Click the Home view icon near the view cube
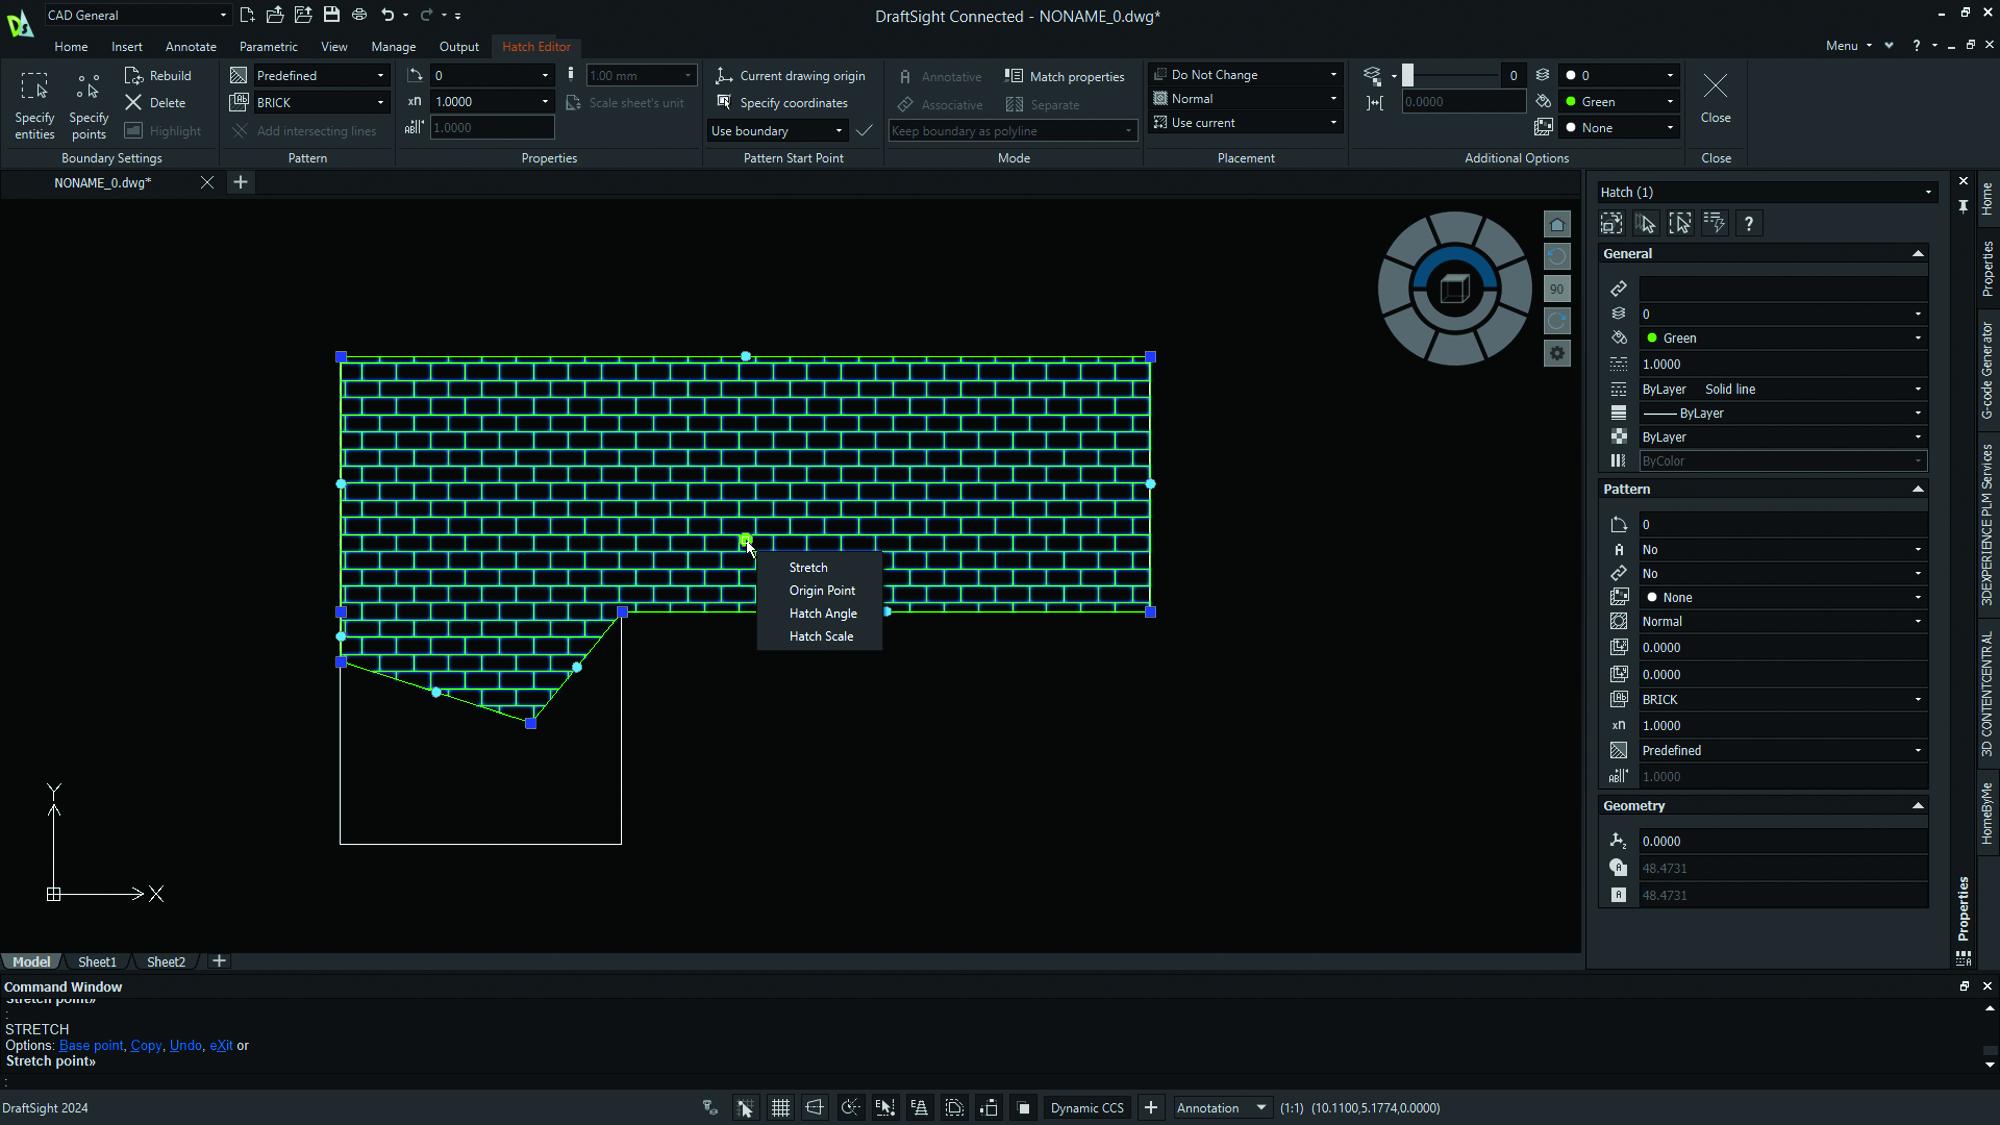2000x1125 pixels. [x=1557, y=224]
